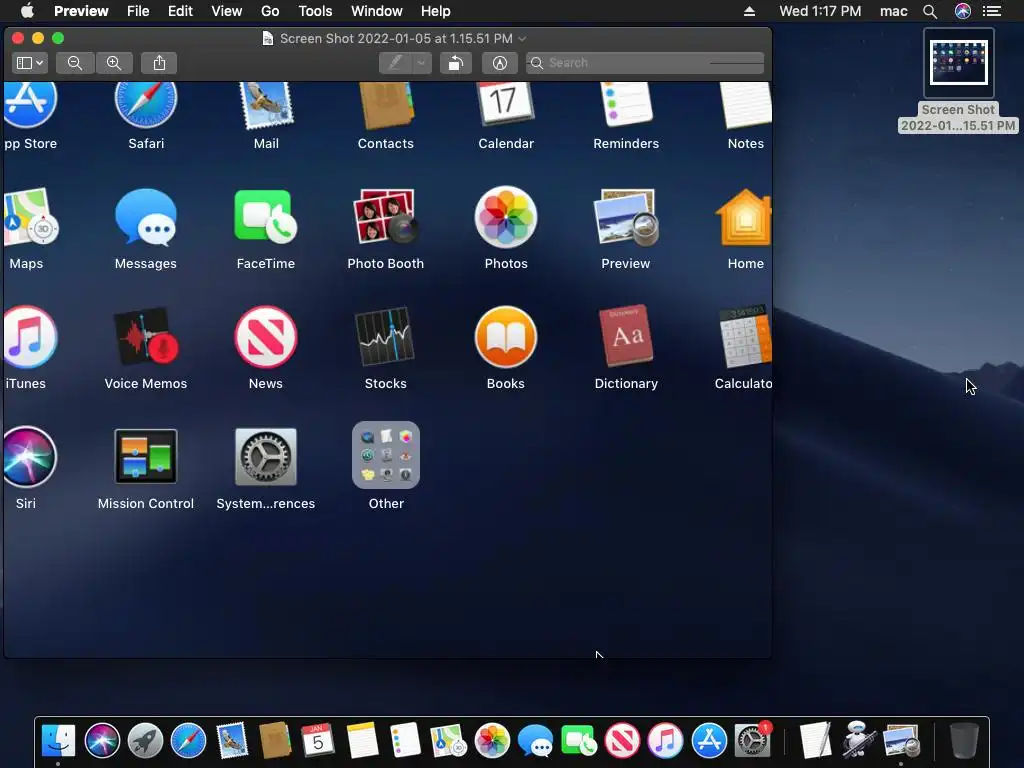Screen dimensions: 1024x768
Task: Open the Apple menu
Action: tap(27, 11)
